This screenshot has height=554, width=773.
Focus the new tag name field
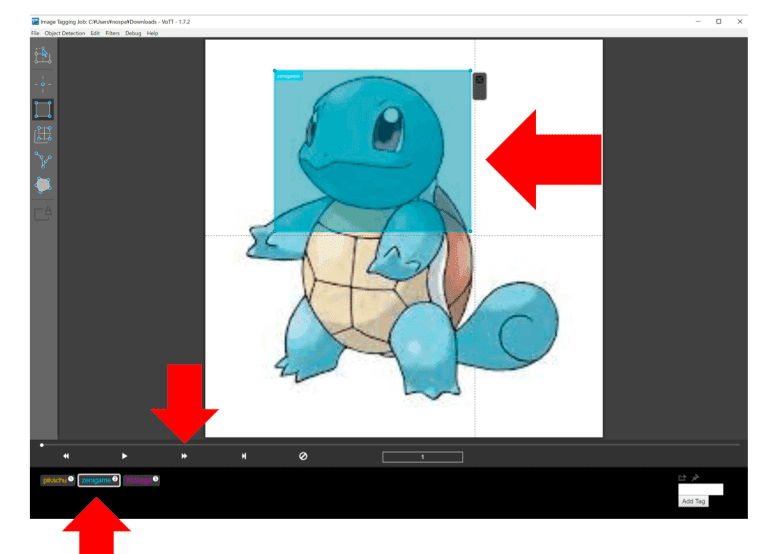click(x=701, y=489)
